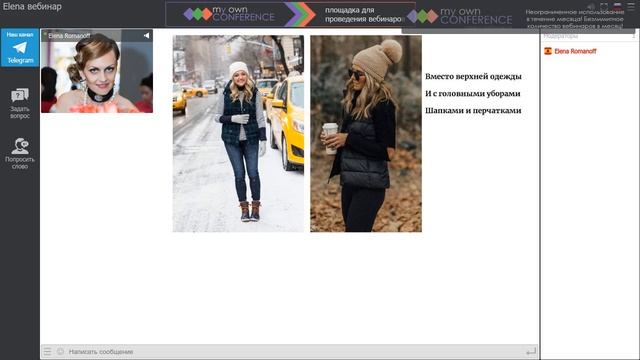640x360 pixels.
Task: Click the moderator badge icon beside Elena Romanoff
Action: pyautogui.click(x=548, y=51)
